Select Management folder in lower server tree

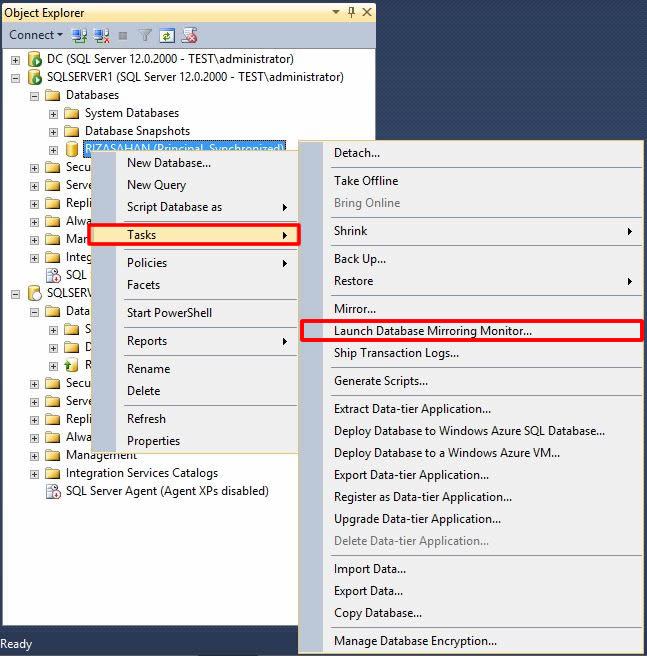point(101,455)
